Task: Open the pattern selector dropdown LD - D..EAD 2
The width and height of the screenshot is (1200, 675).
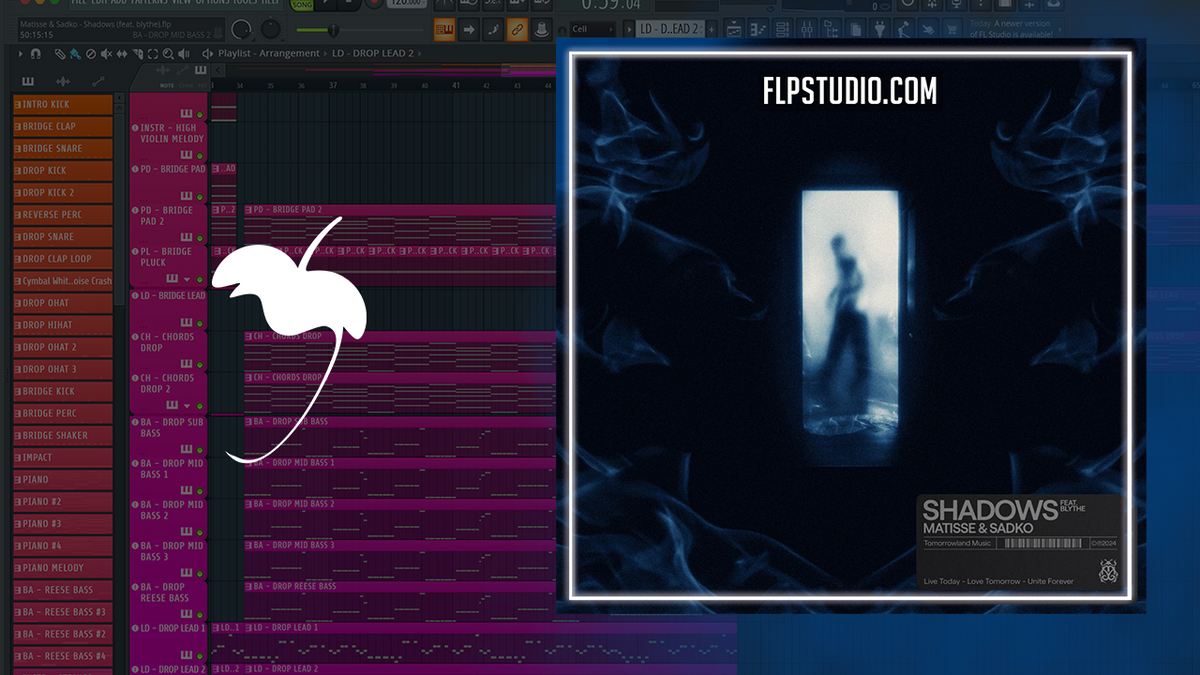Action: click(670, 29)
